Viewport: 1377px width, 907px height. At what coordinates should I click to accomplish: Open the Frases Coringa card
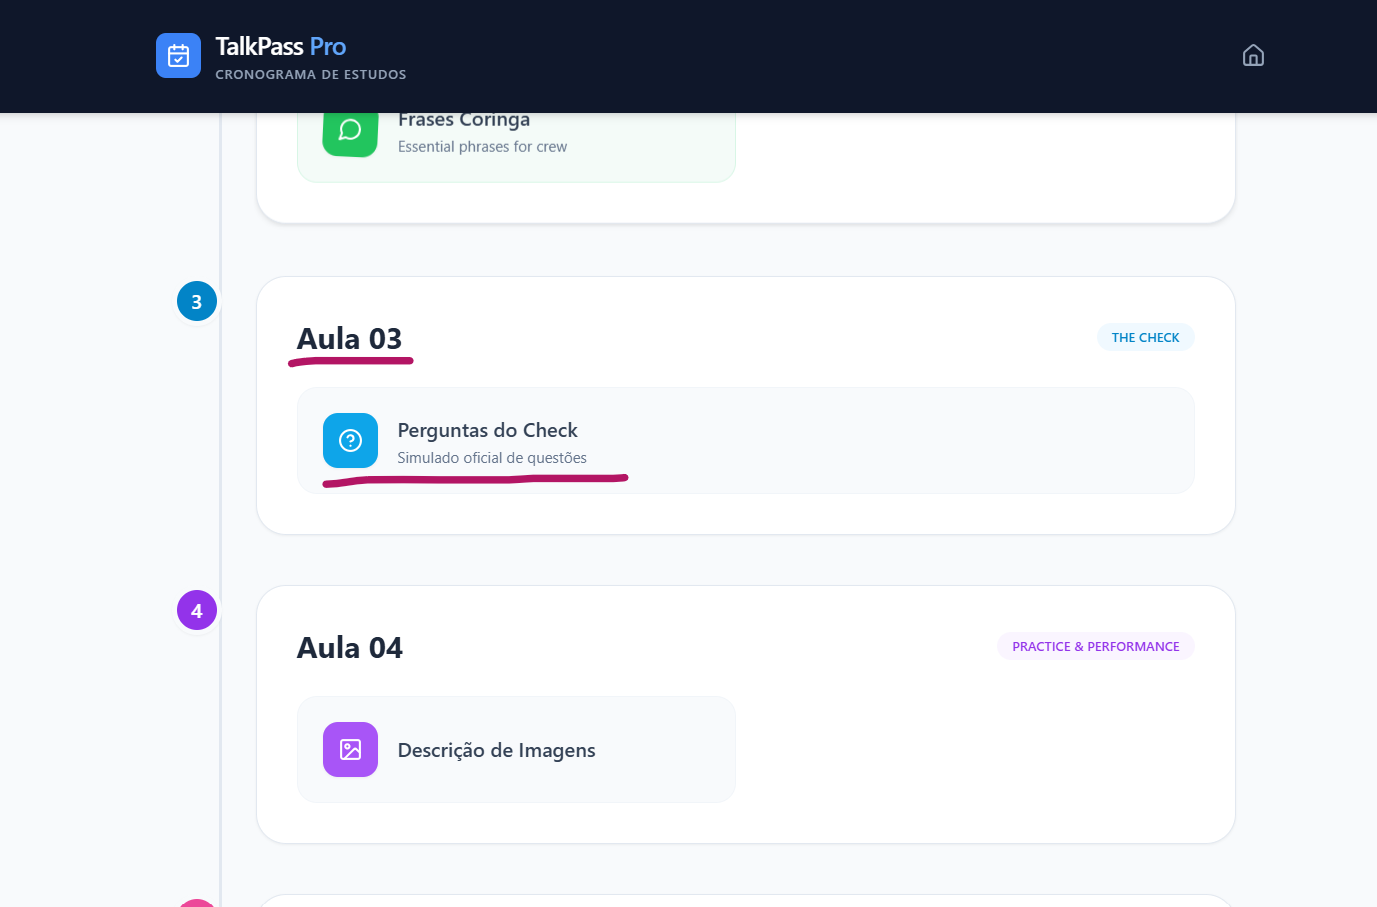point(516,147)
